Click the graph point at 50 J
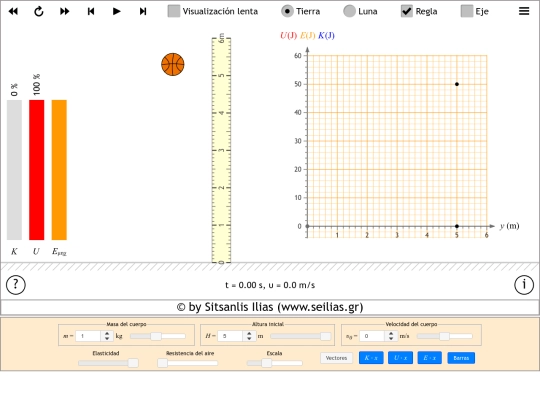 click(x=457, y=84)
